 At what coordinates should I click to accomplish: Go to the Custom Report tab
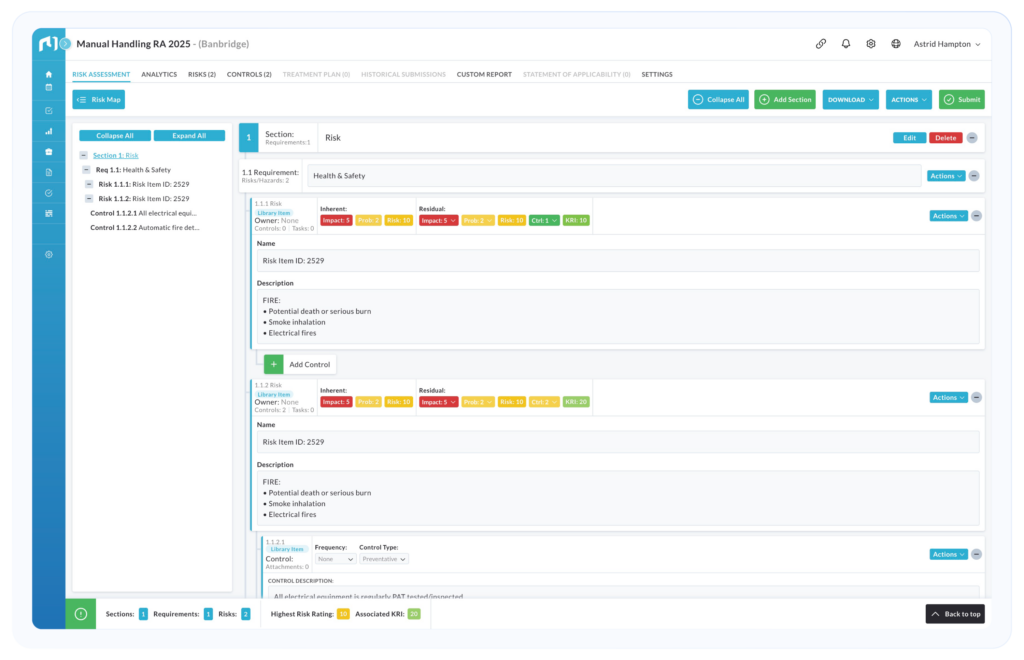point(484,74)
